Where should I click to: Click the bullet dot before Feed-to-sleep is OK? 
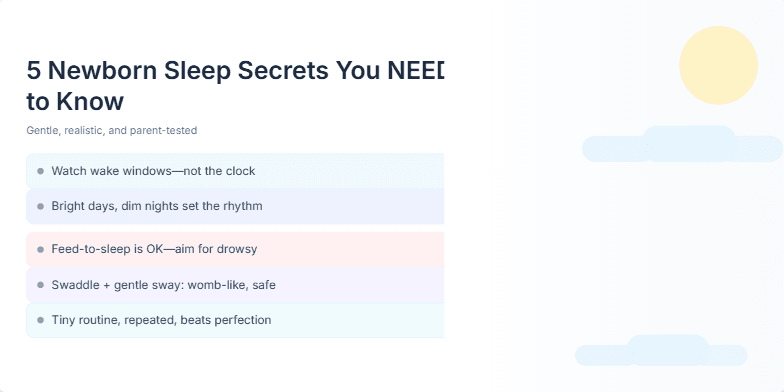tap(40, 250)
